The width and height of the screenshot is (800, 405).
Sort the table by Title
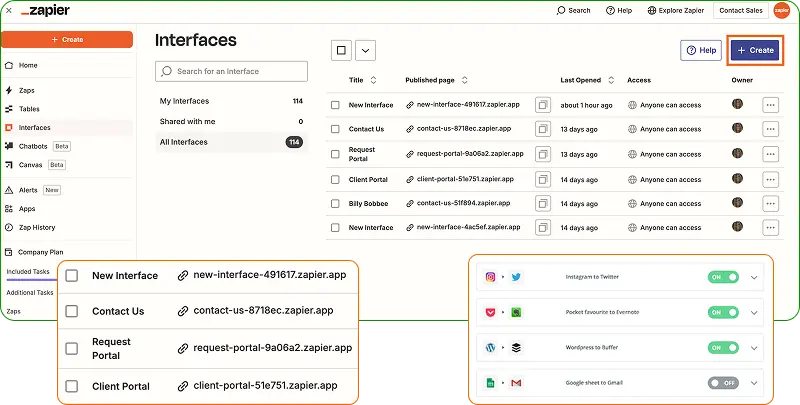click(373, 80)
